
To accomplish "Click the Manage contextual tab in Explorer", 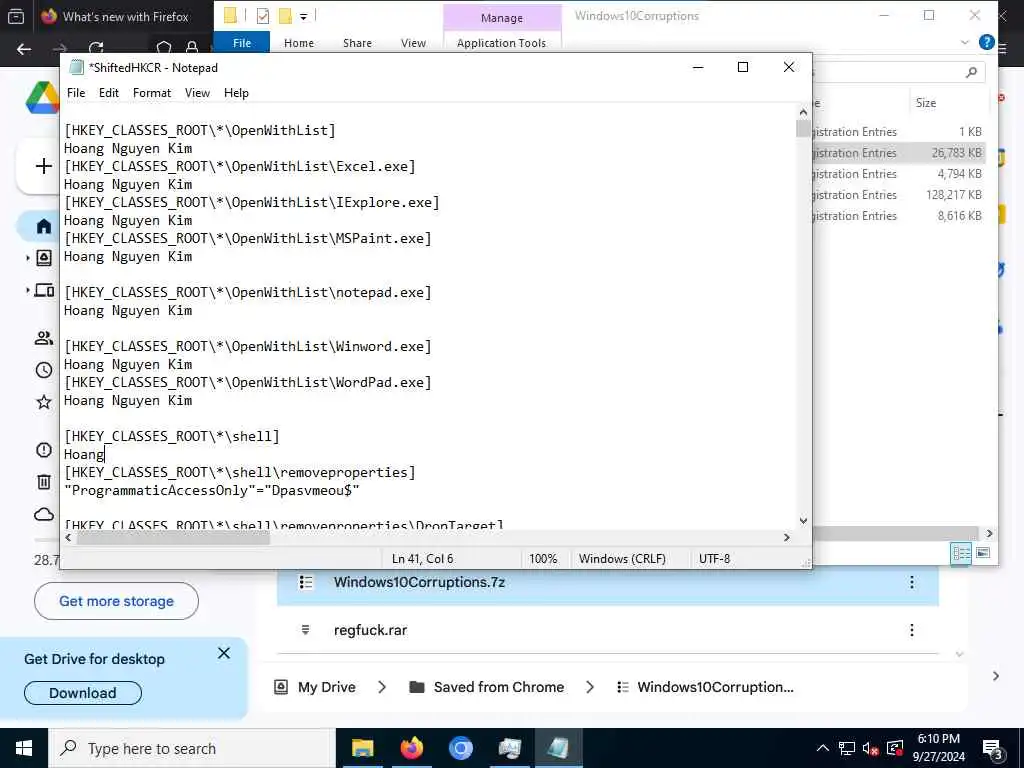I will (x=502, y=18).
